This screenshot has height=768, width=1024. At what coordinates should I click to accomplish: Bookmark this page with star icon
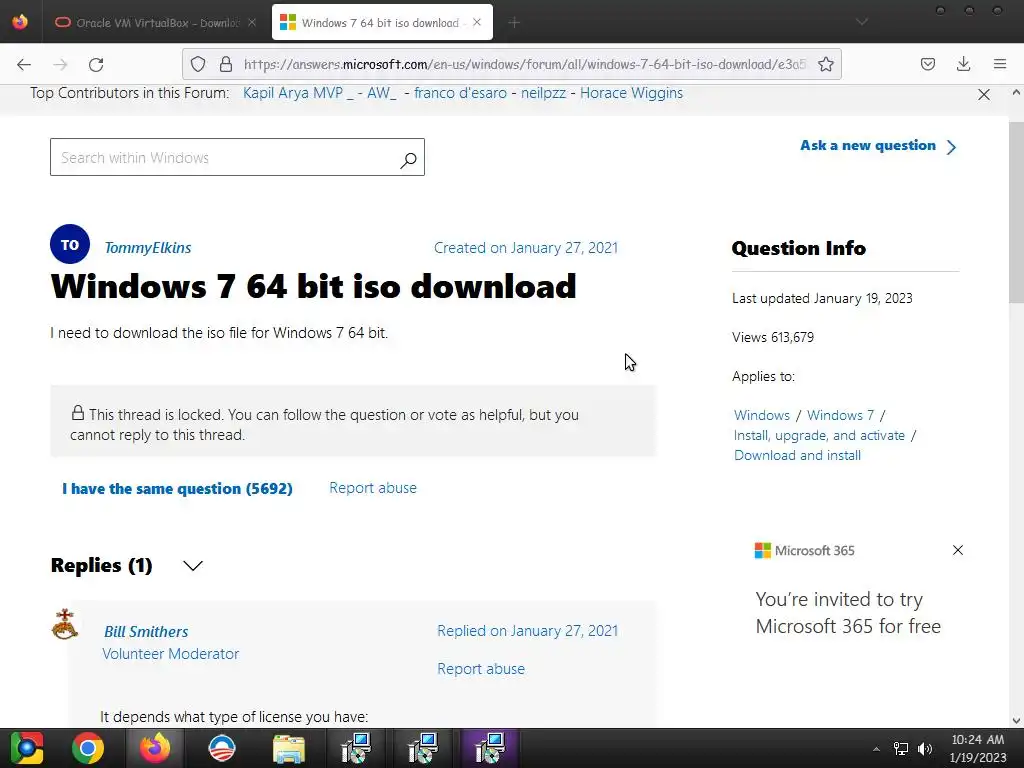[825, 64]
